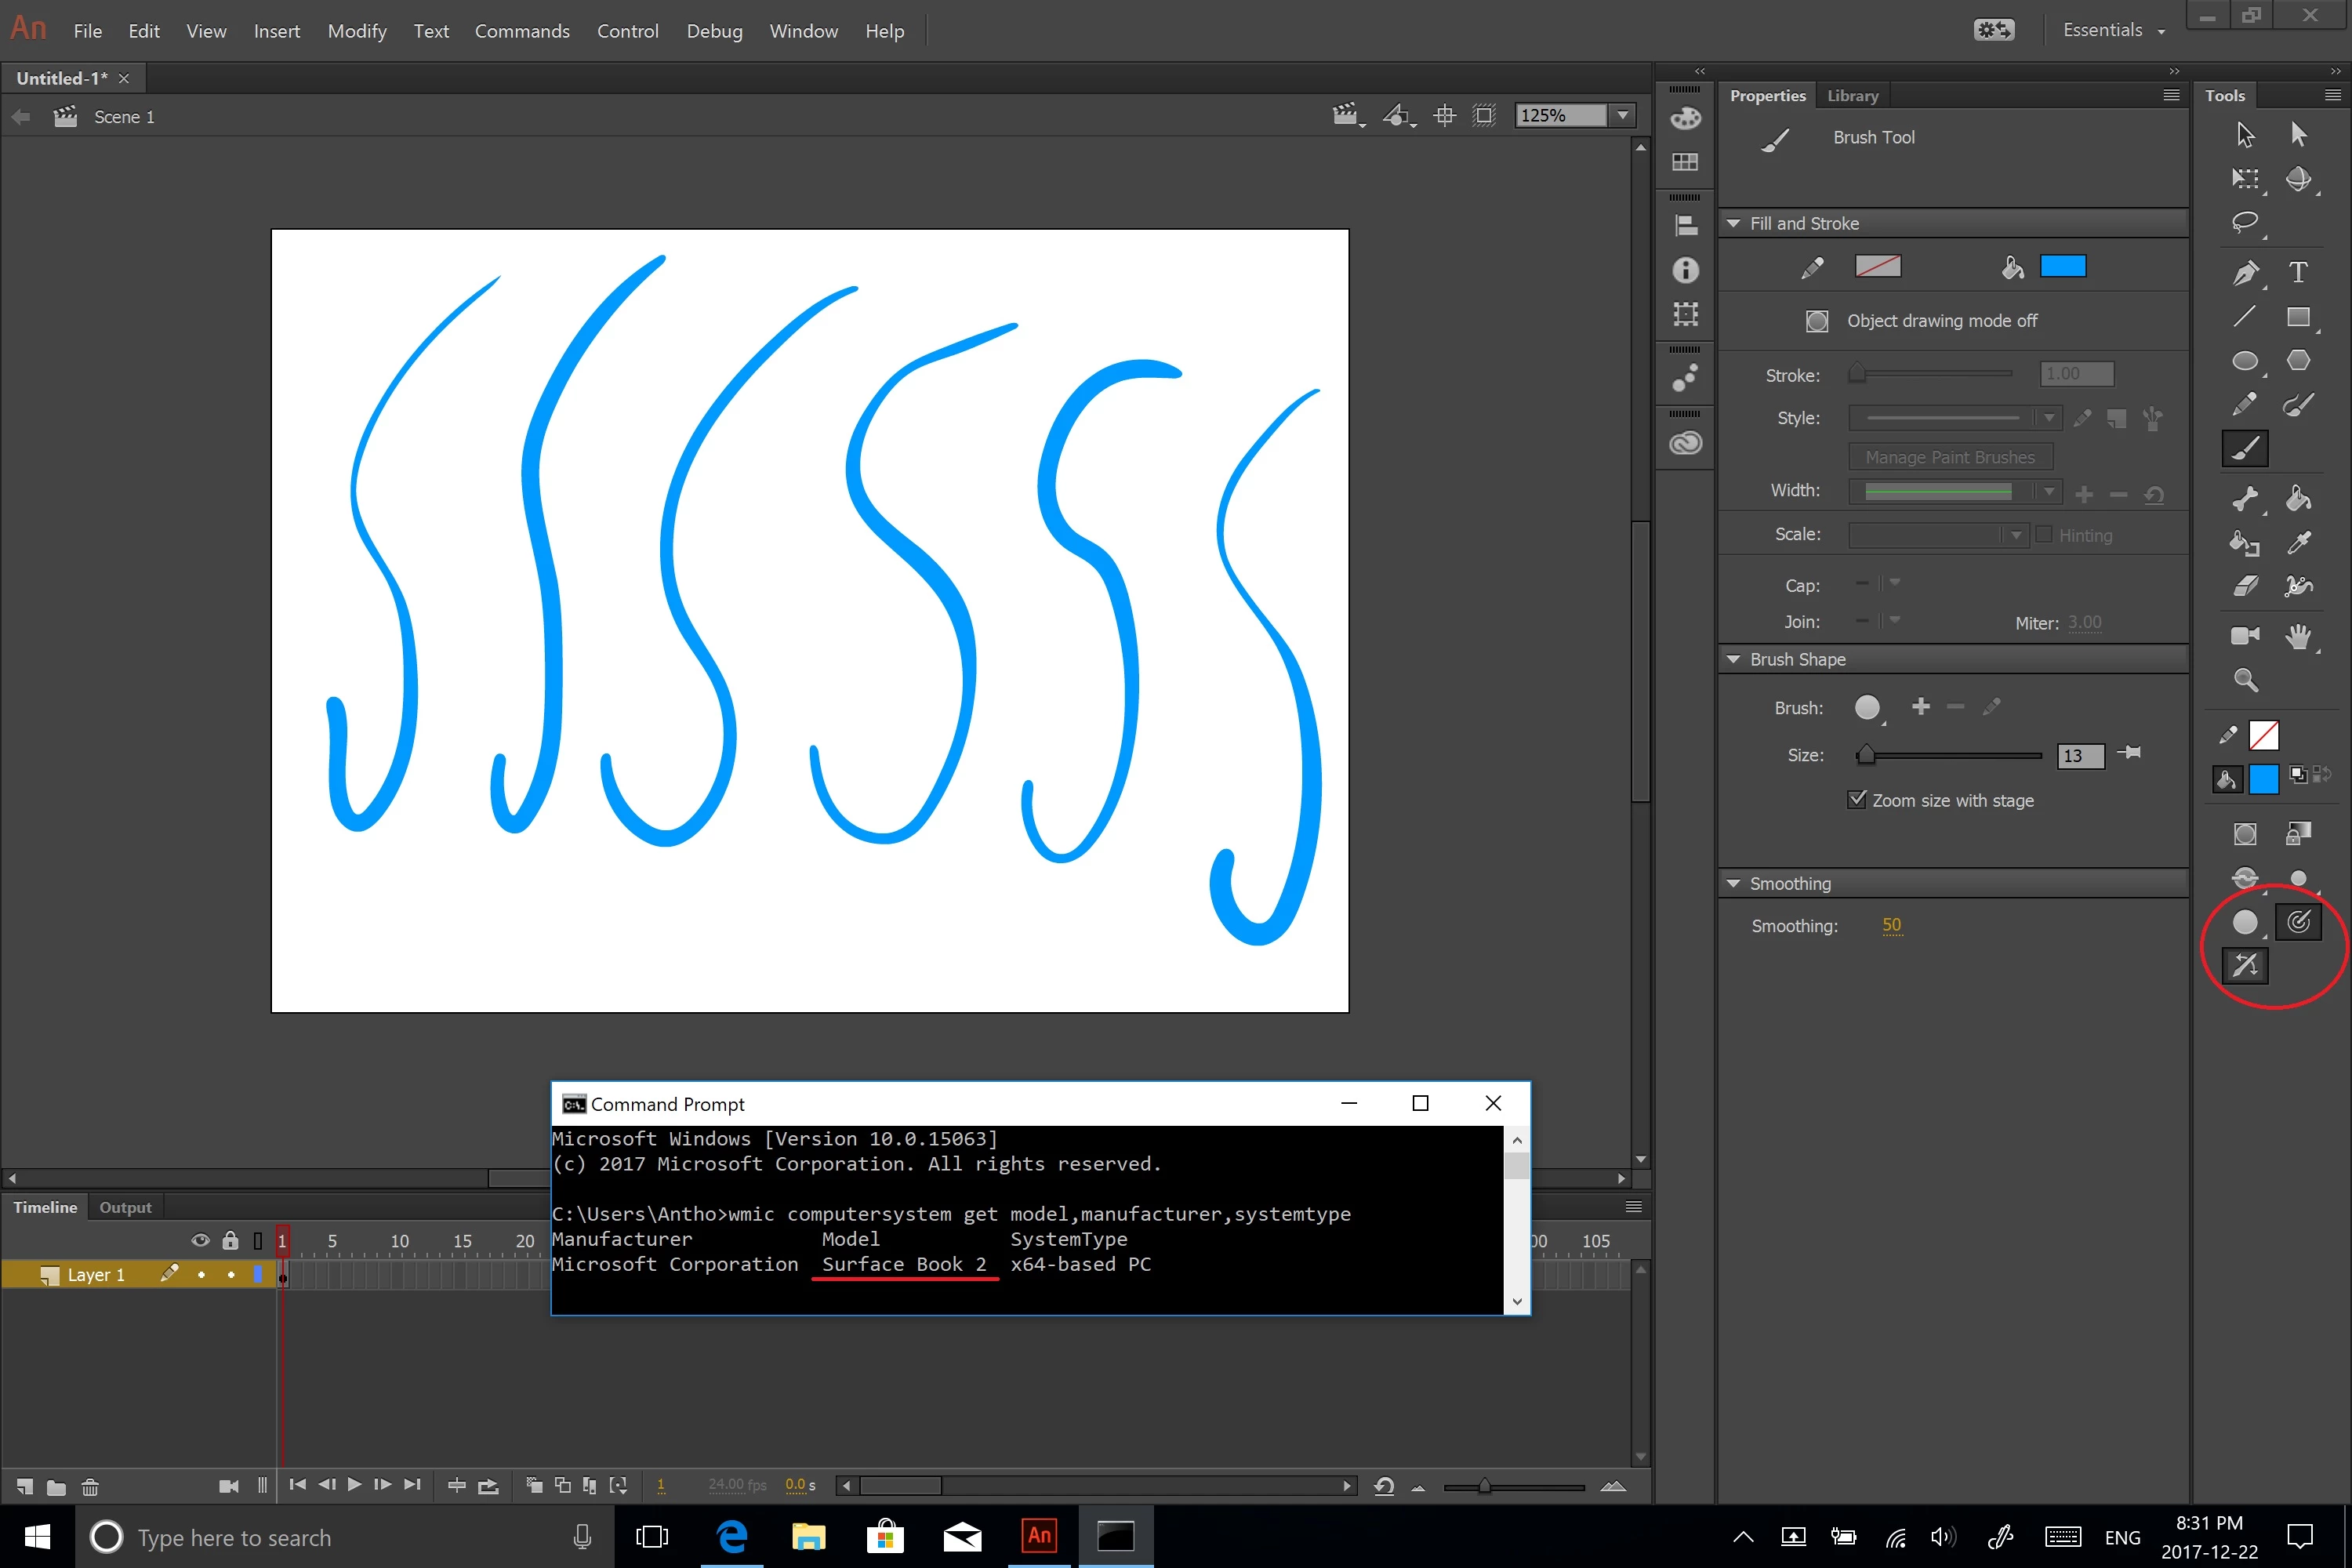This screenshot has height=1568, width=2352.
Task: Select the Hand tool
Action: coord(2297,636)
